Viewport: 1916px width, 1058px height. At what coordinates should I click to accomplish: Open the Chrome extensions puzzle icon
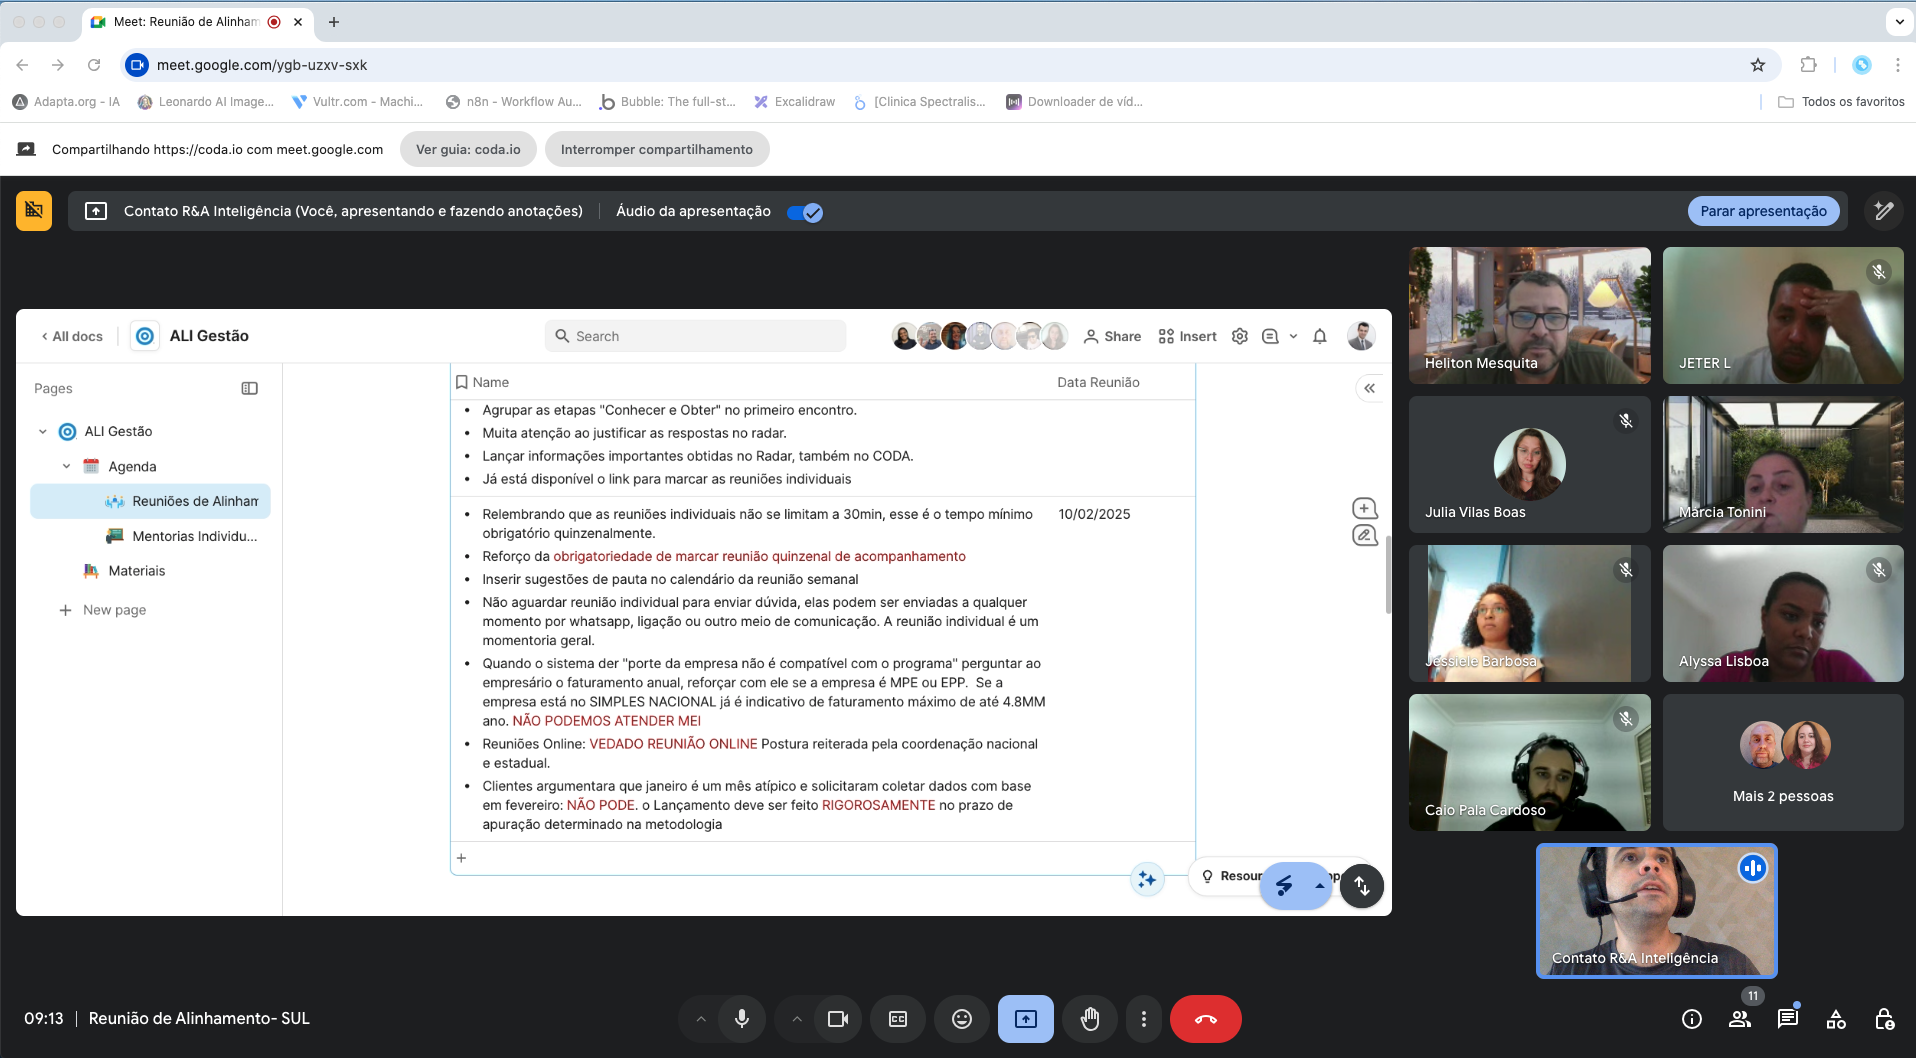1808,65
